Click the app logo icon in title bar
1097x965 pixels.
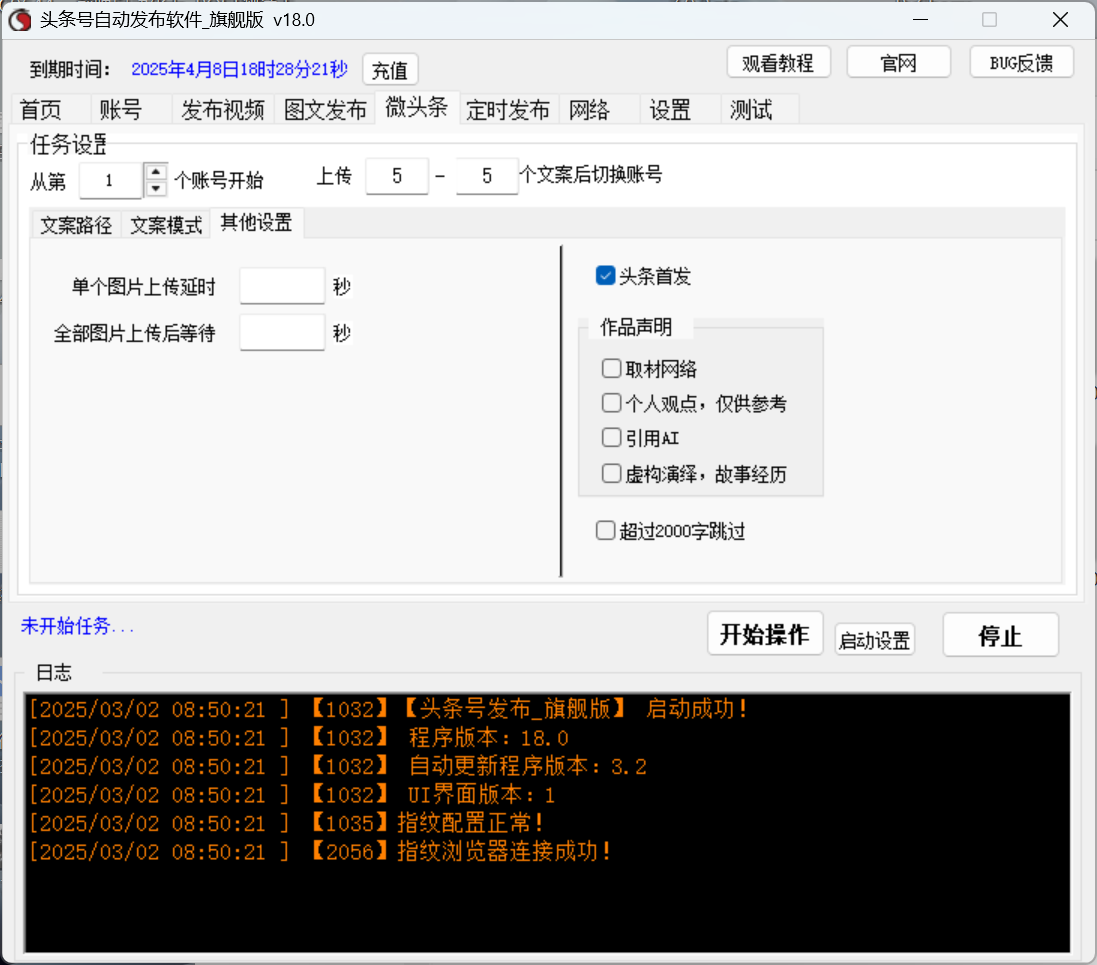(x=20, y=20)
